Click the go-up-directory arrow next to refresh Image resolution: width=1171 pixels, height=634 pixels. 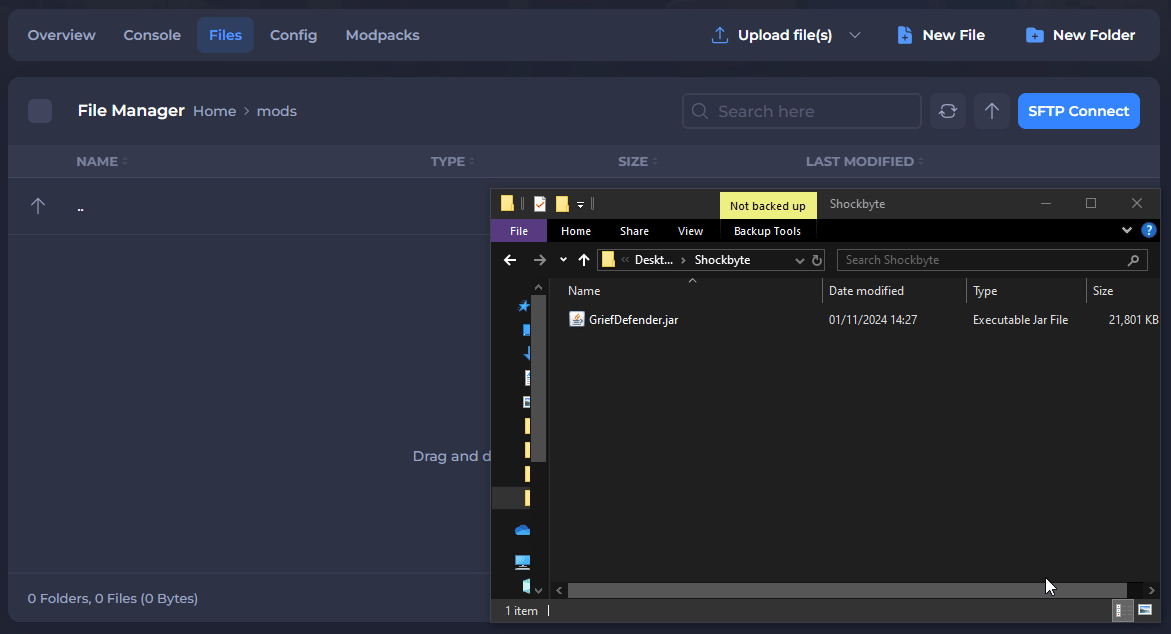click(992, 111)
